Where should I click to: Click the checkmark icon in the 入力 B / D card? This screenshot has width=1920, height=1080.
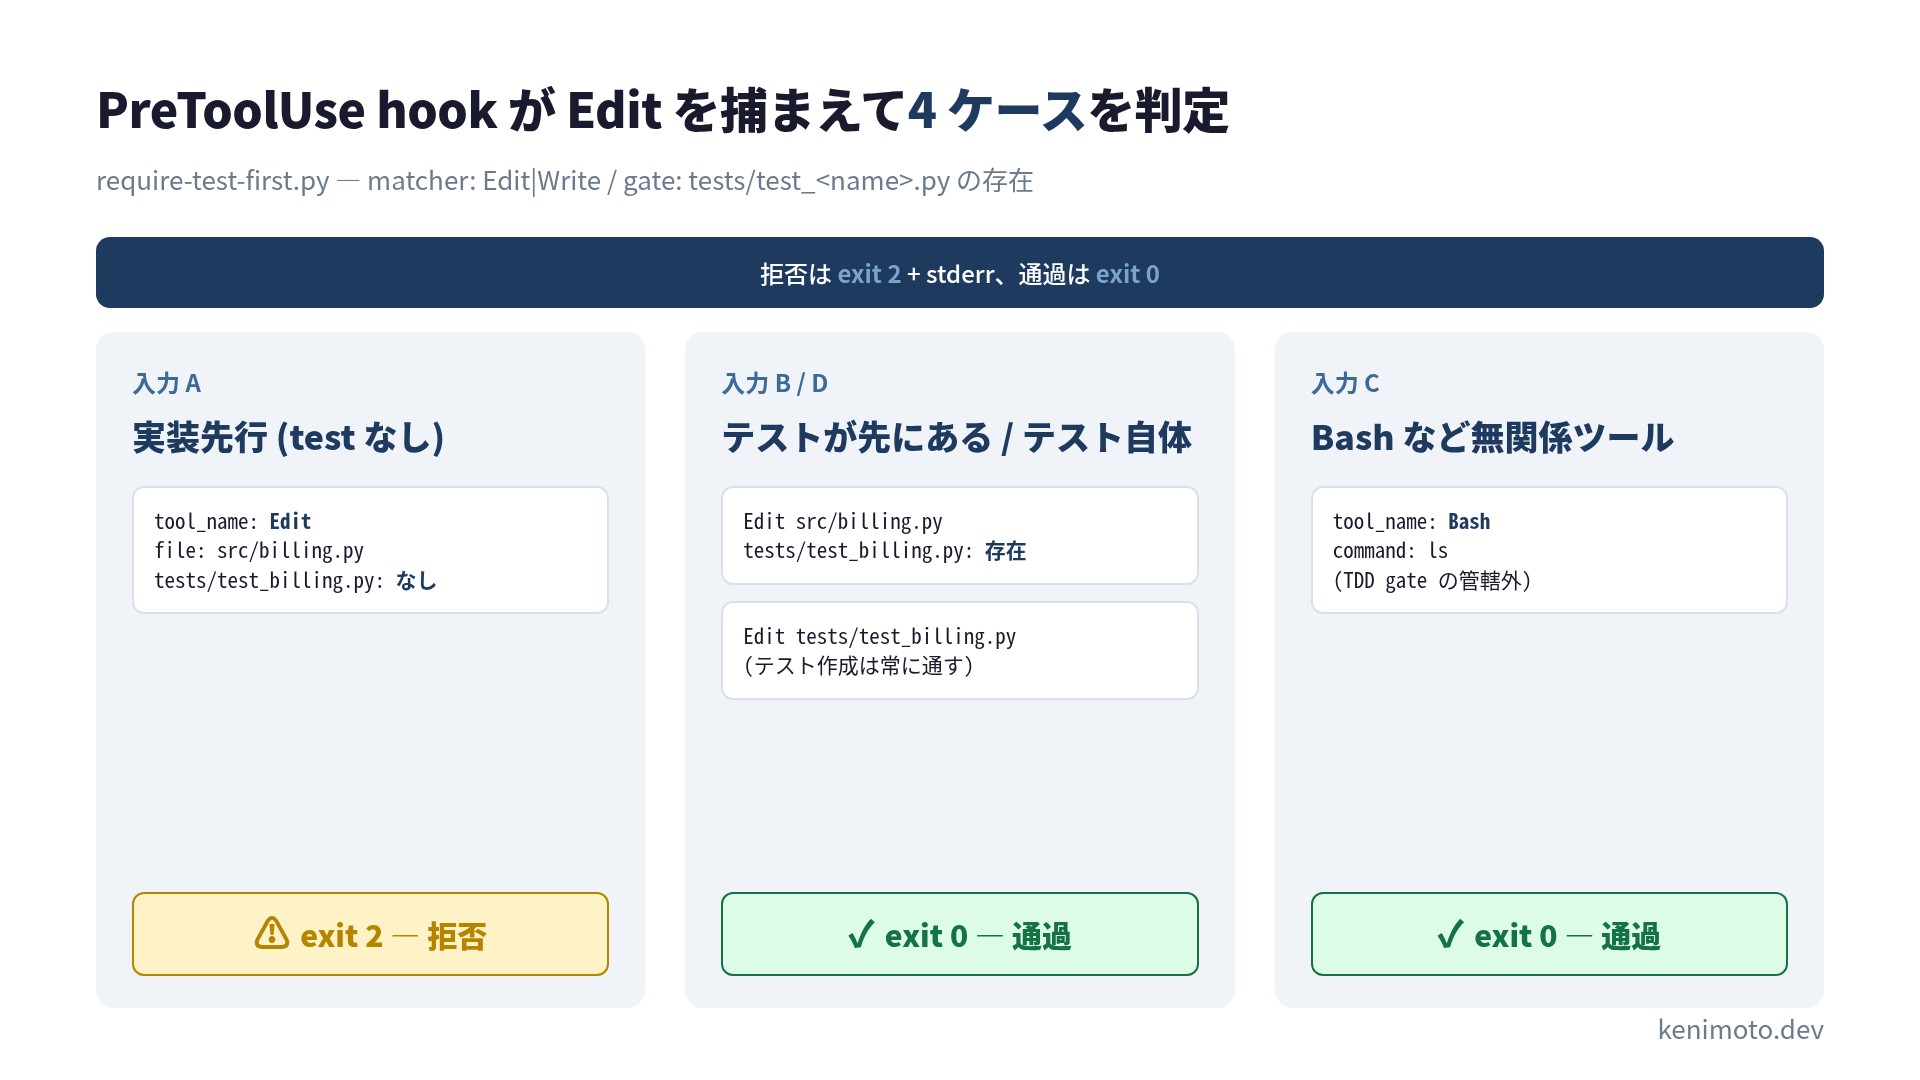tap(861, 934)
